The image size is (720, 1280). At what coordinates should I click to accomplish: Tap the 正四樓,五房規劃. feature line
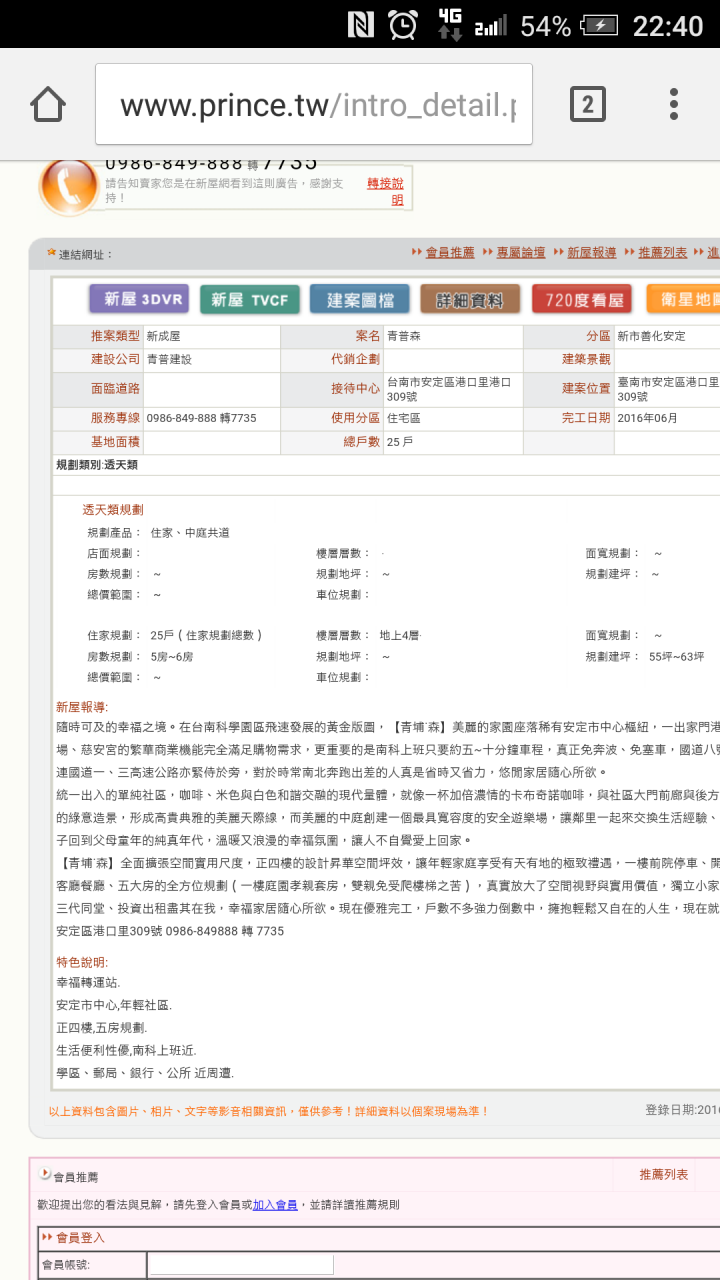[102, 1027]
